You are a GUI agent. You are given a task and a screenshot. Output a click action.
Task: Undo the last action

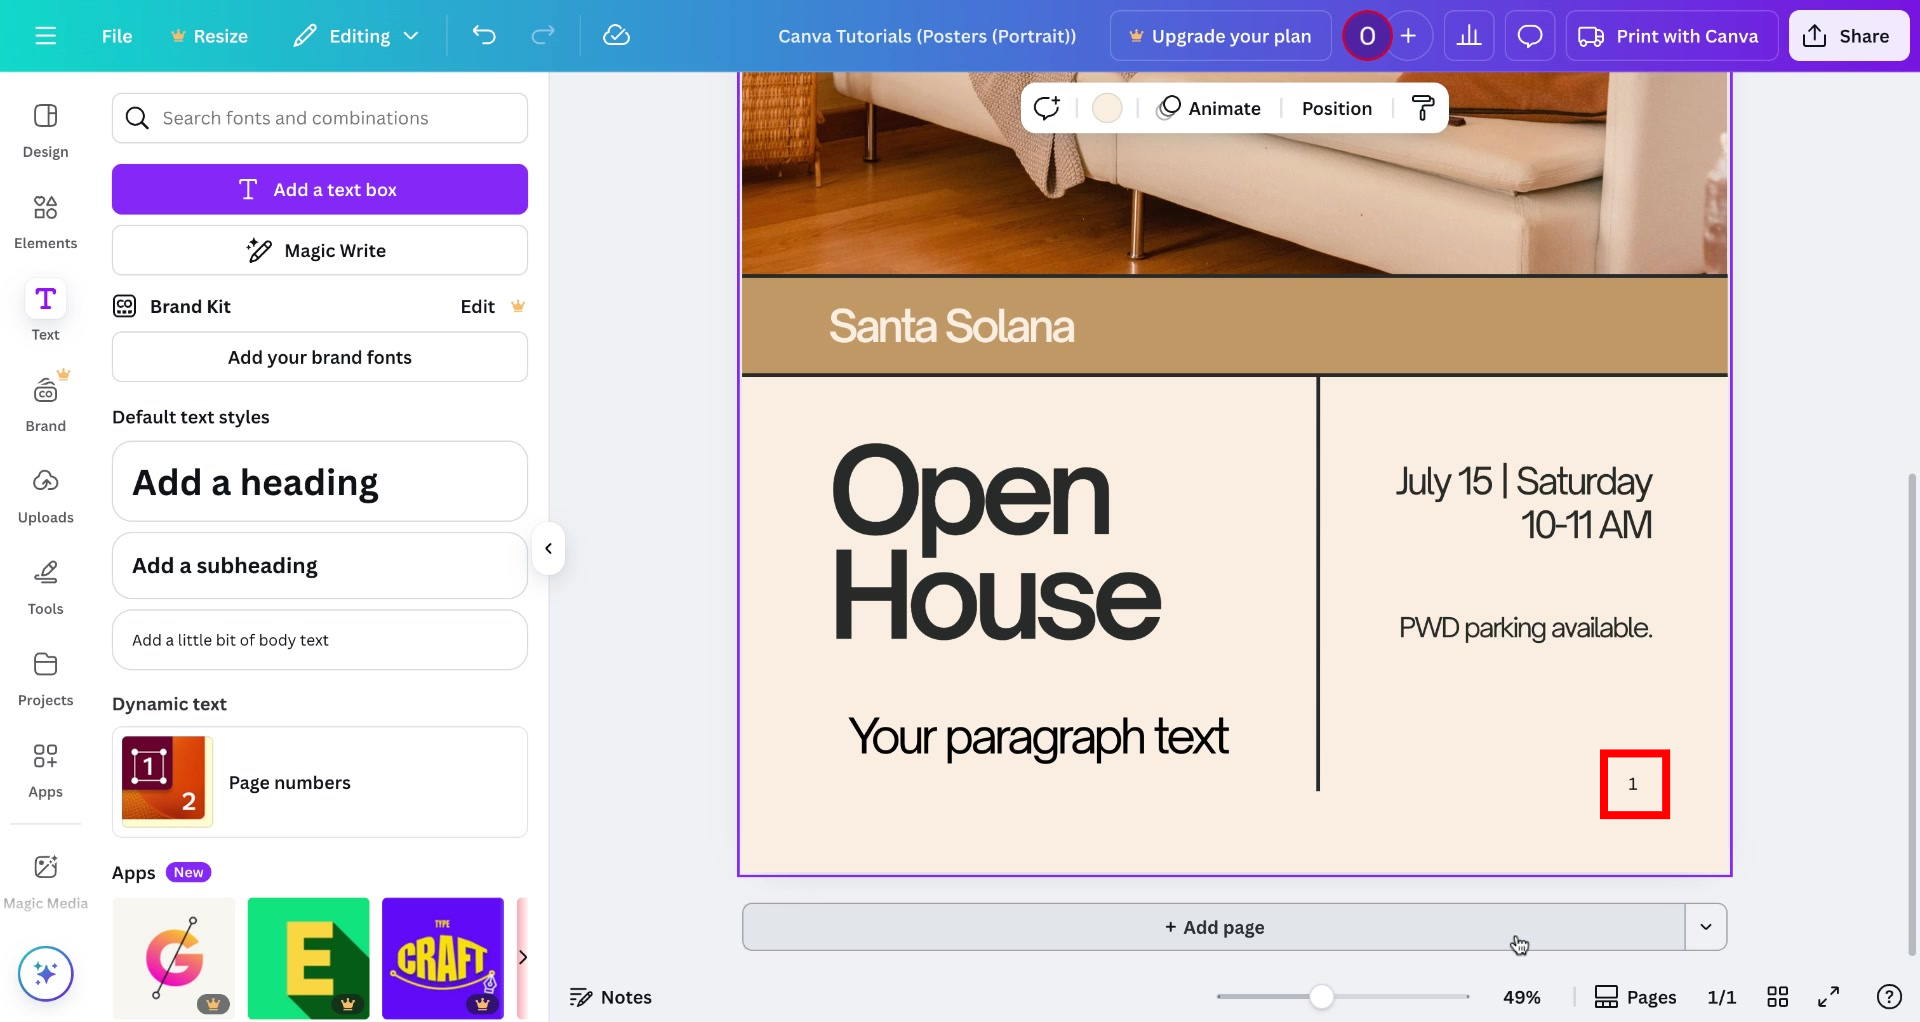[x=484, y=35]
